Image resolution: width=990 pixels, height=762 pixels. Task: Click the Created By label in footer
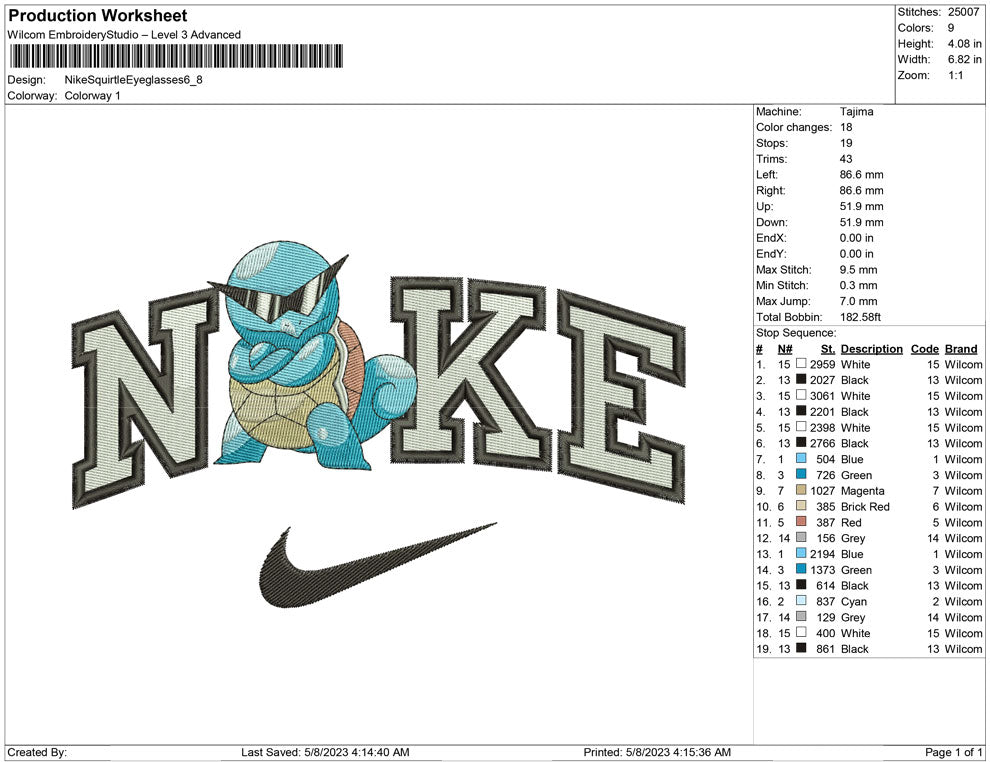pos(37,752)
